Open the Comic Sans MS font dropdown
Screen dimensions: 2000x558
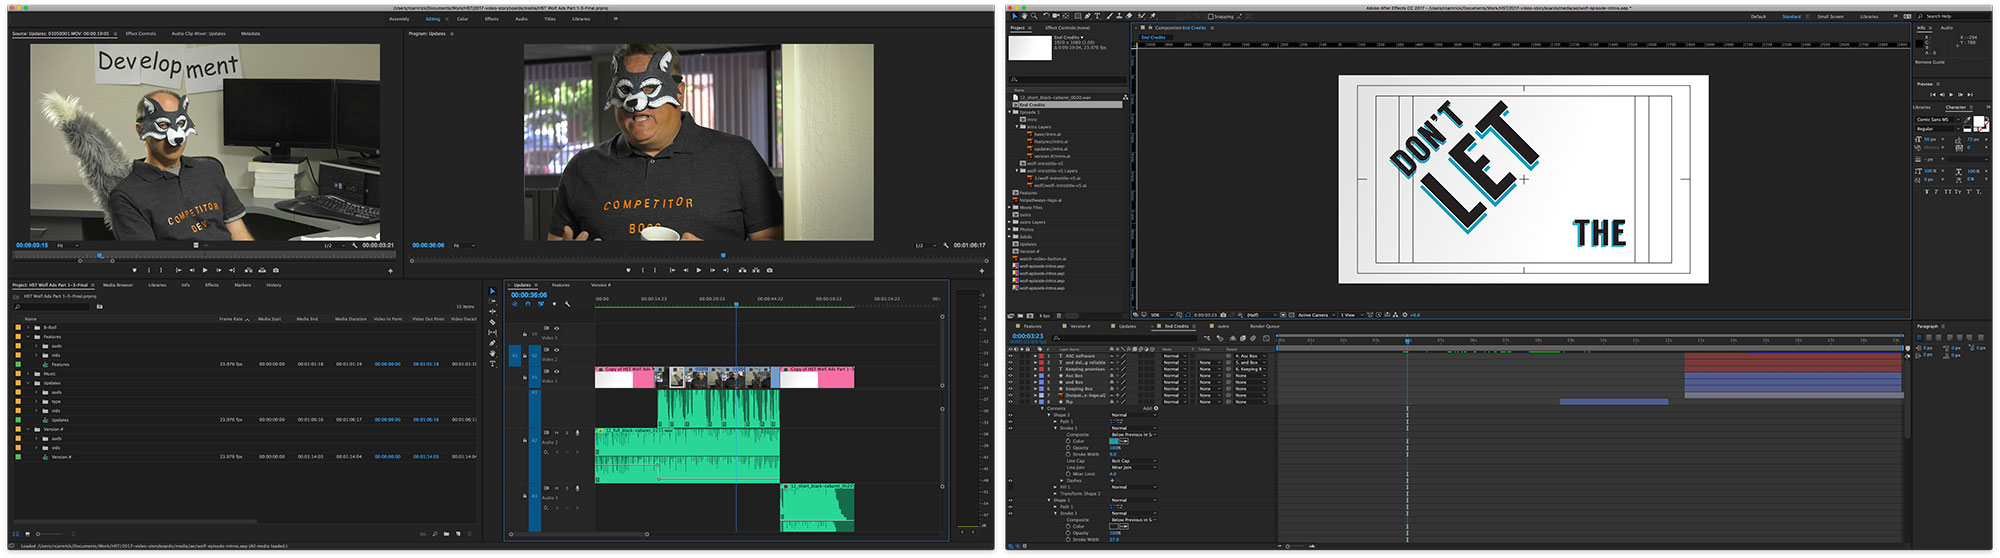tap(1937, 120)
